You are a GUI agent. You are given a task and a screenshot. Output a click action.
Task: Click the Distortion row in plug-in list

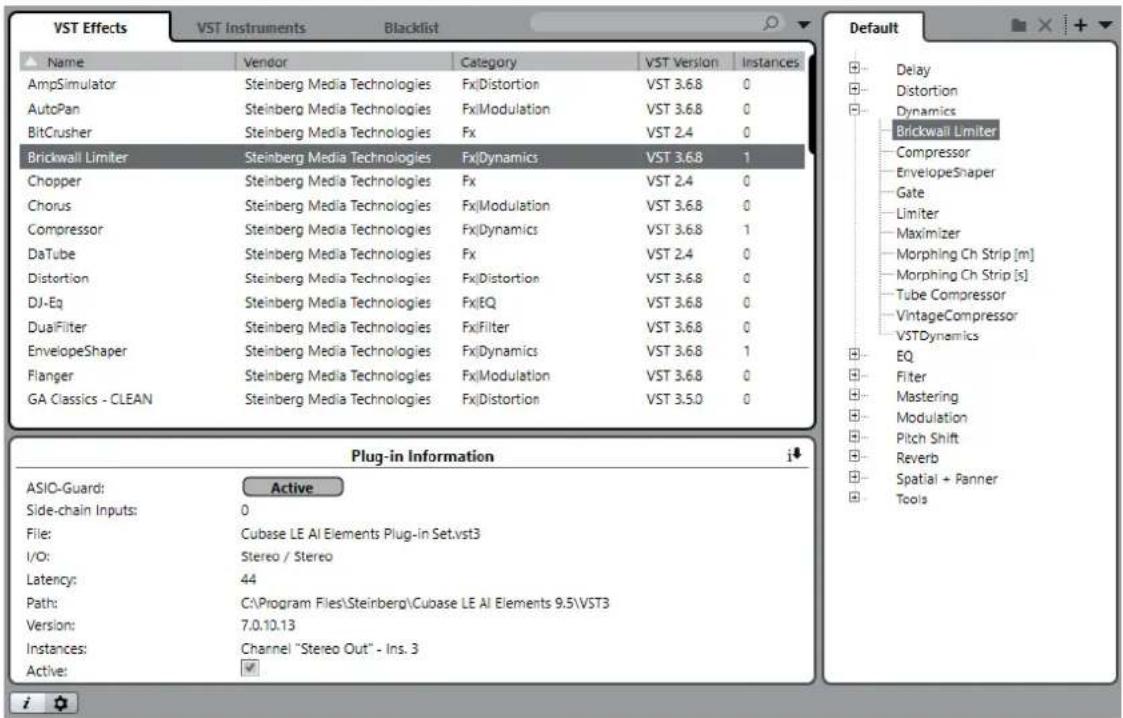coord(412,278)
